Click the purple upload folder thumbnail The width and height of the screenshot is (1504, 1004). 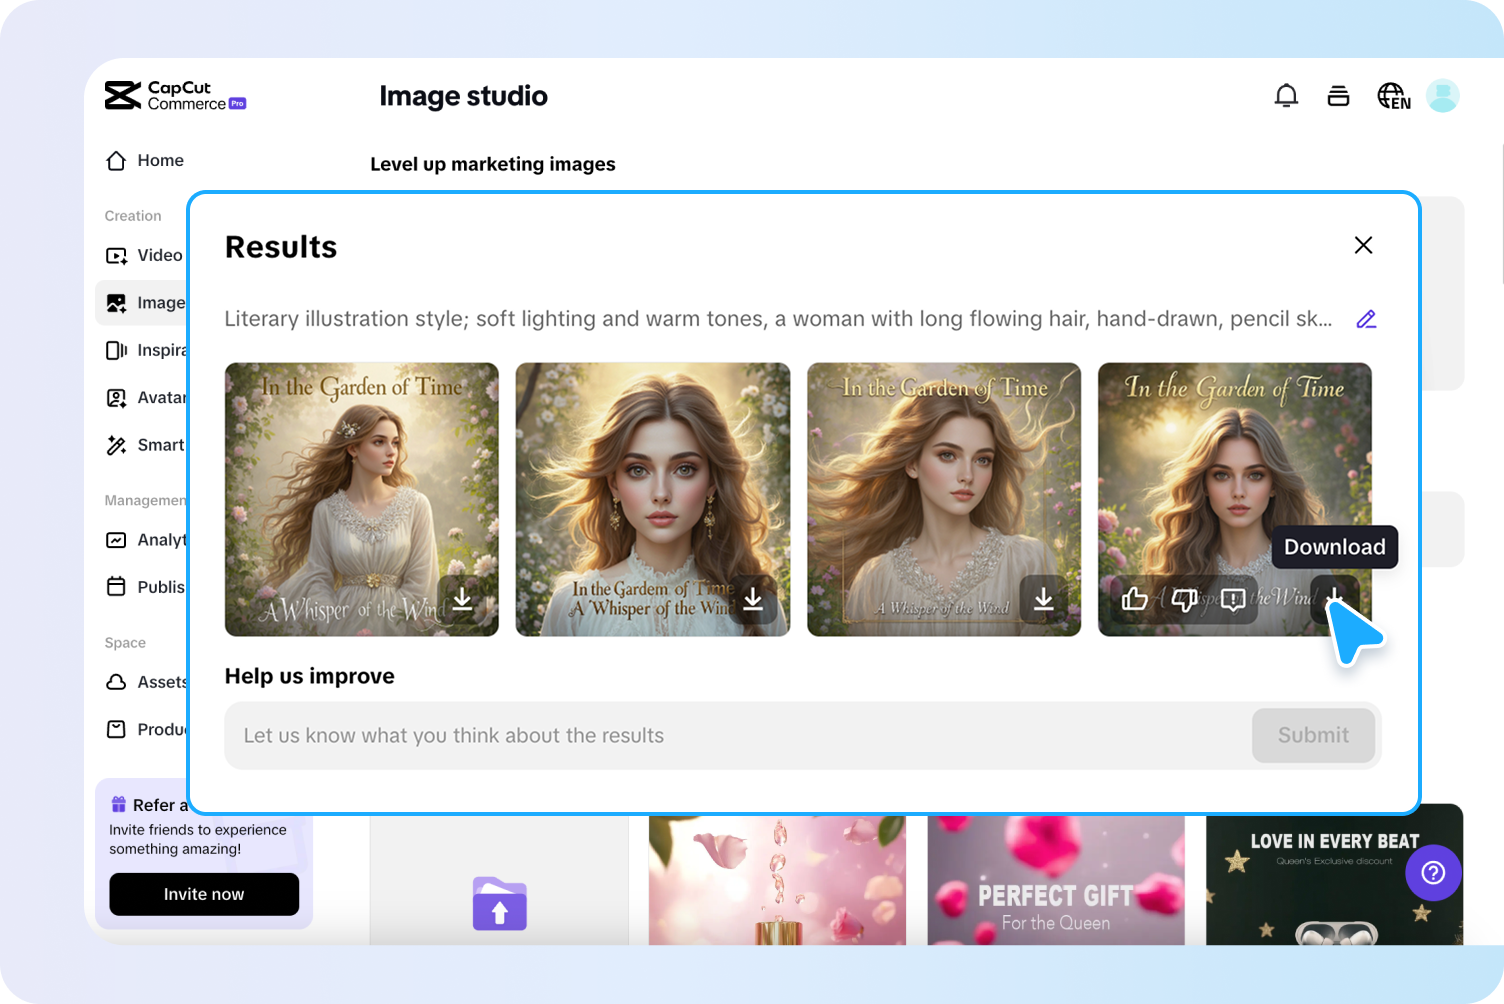499,903
